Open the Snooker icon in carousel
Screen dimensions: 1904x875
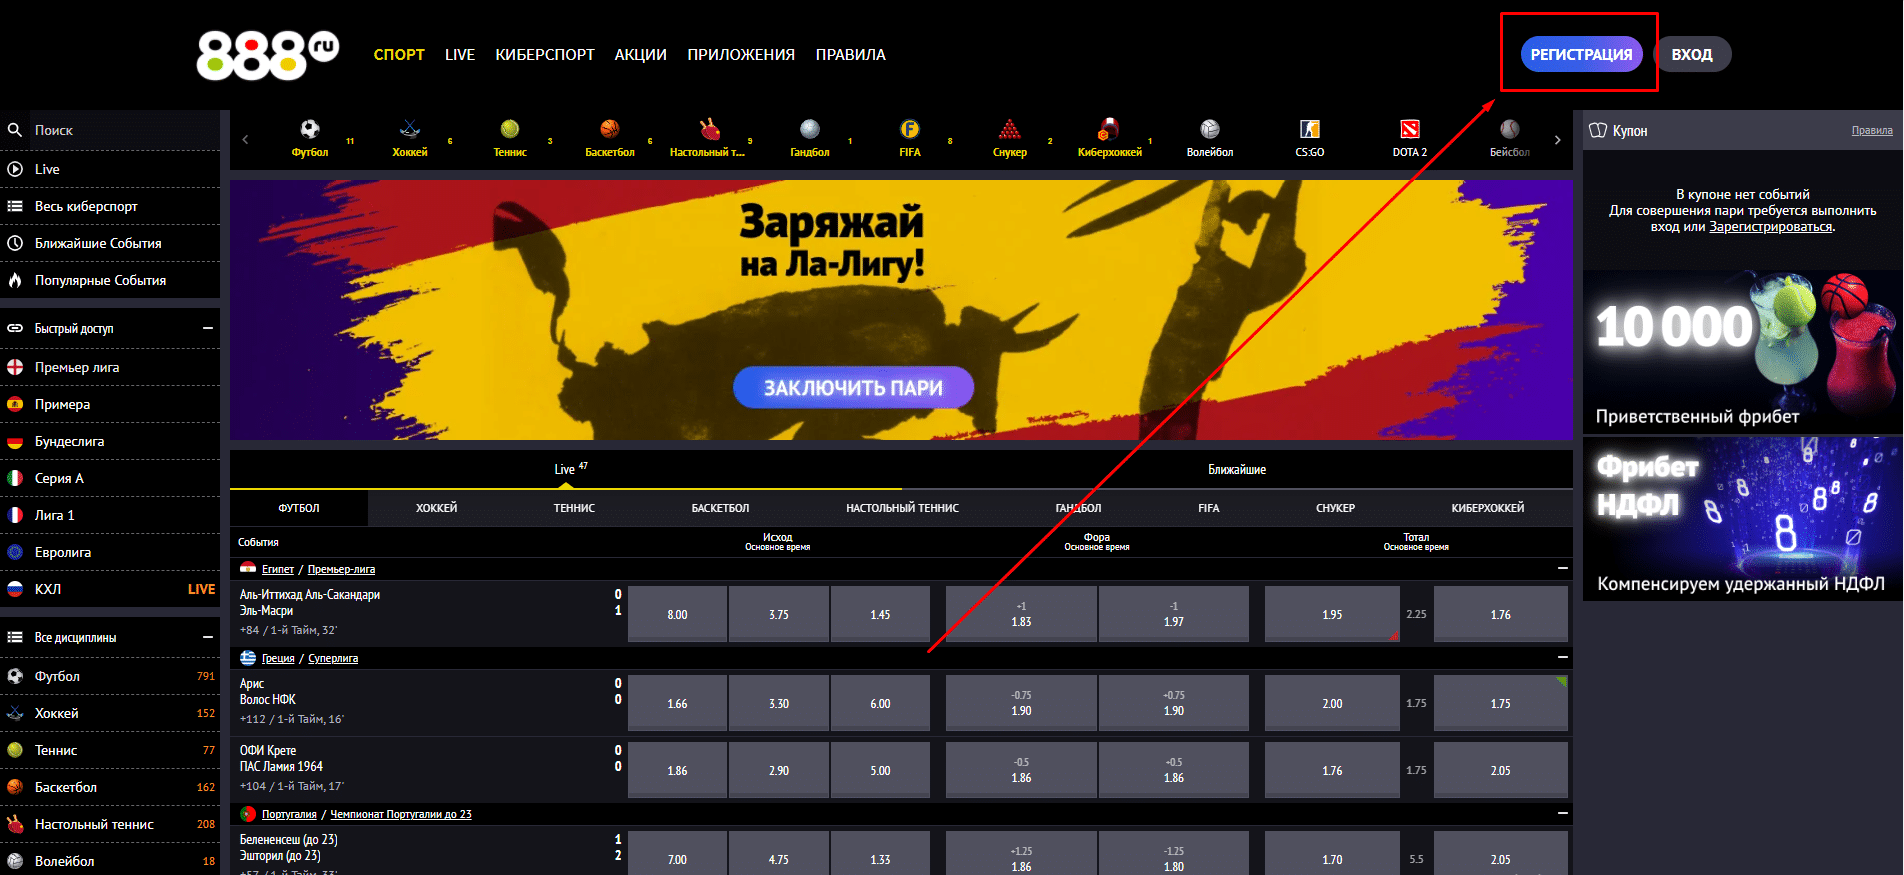click(1010, 130)
